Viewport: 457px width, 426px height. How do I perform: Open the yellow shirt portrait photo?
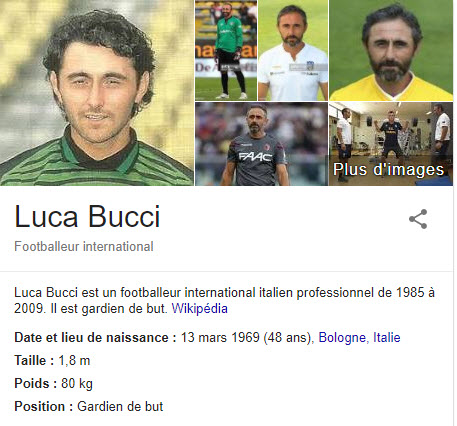(391, 50)
